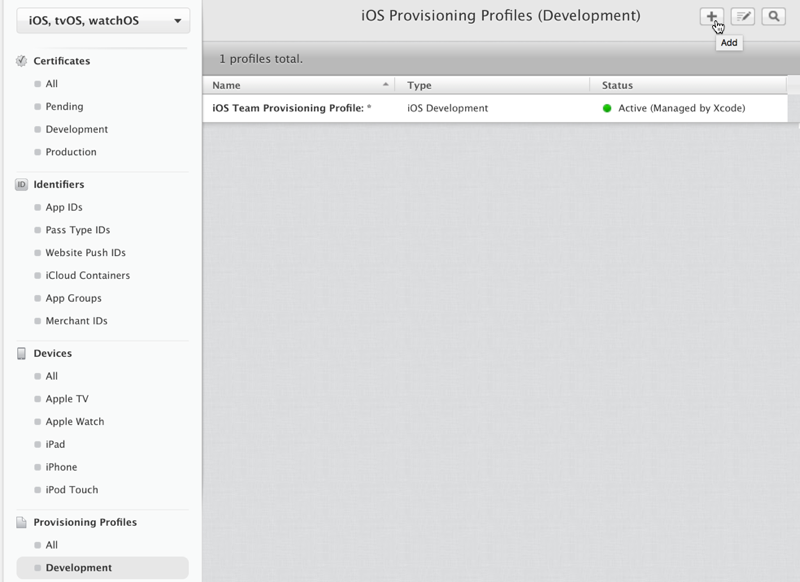Click the Edit profiles pencil icon
Screen dimensions: 800x582
[742, 16]
